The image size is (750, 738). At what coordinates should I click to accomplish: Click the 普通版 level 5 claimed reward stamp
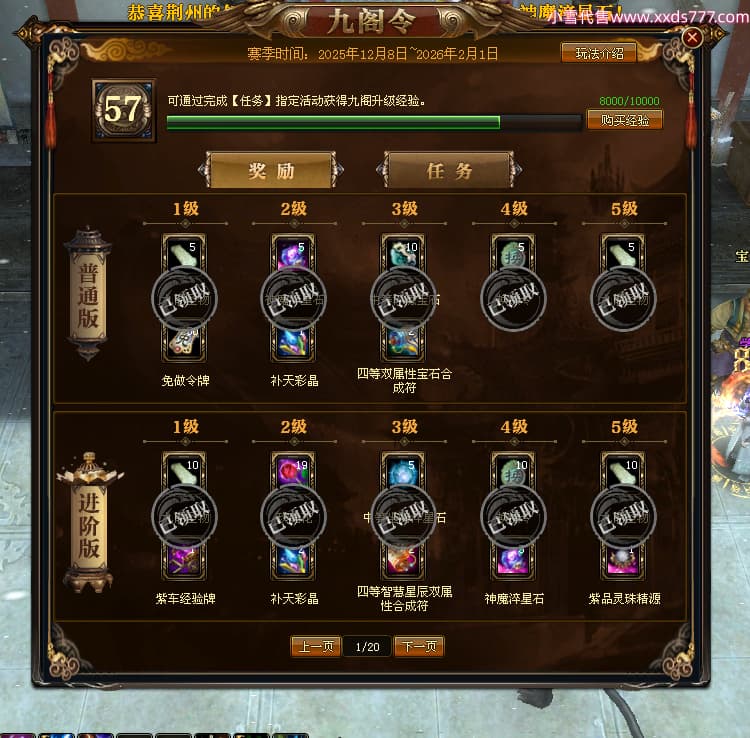point(623,298)
